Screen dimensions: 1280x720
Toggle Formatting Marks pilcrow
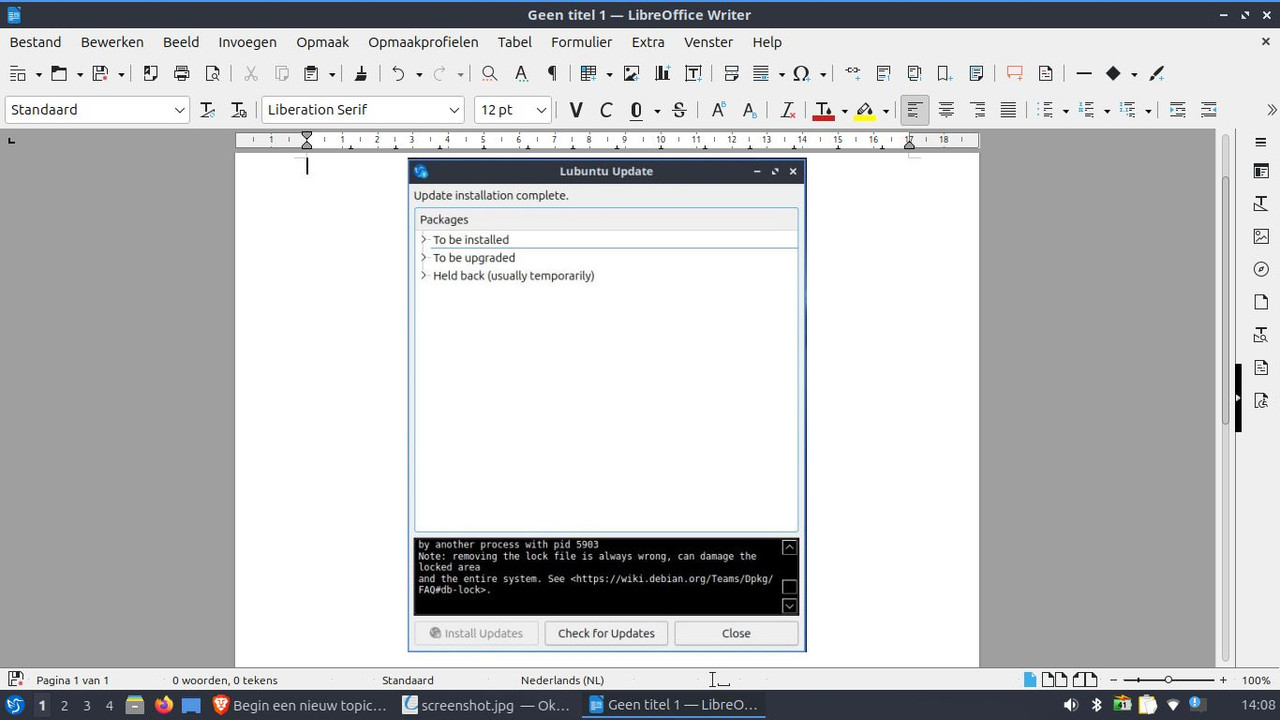click(552, 73)
